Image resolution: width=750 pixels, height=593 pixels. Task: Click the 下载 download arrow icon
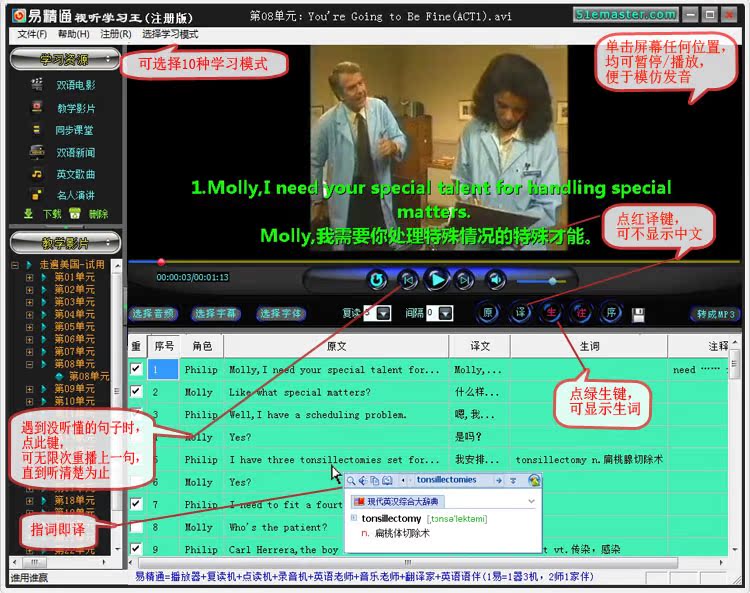(x=29, y=214)
